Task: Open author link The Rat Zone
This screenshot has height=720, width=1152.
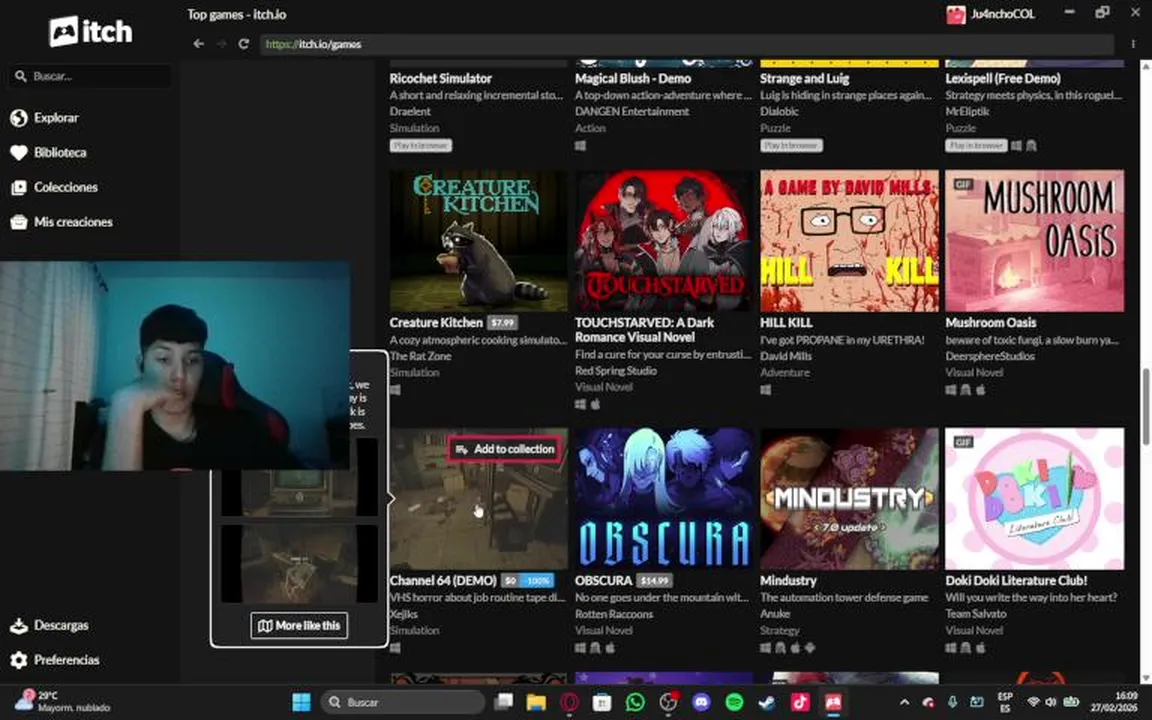Action: (420, 356)
